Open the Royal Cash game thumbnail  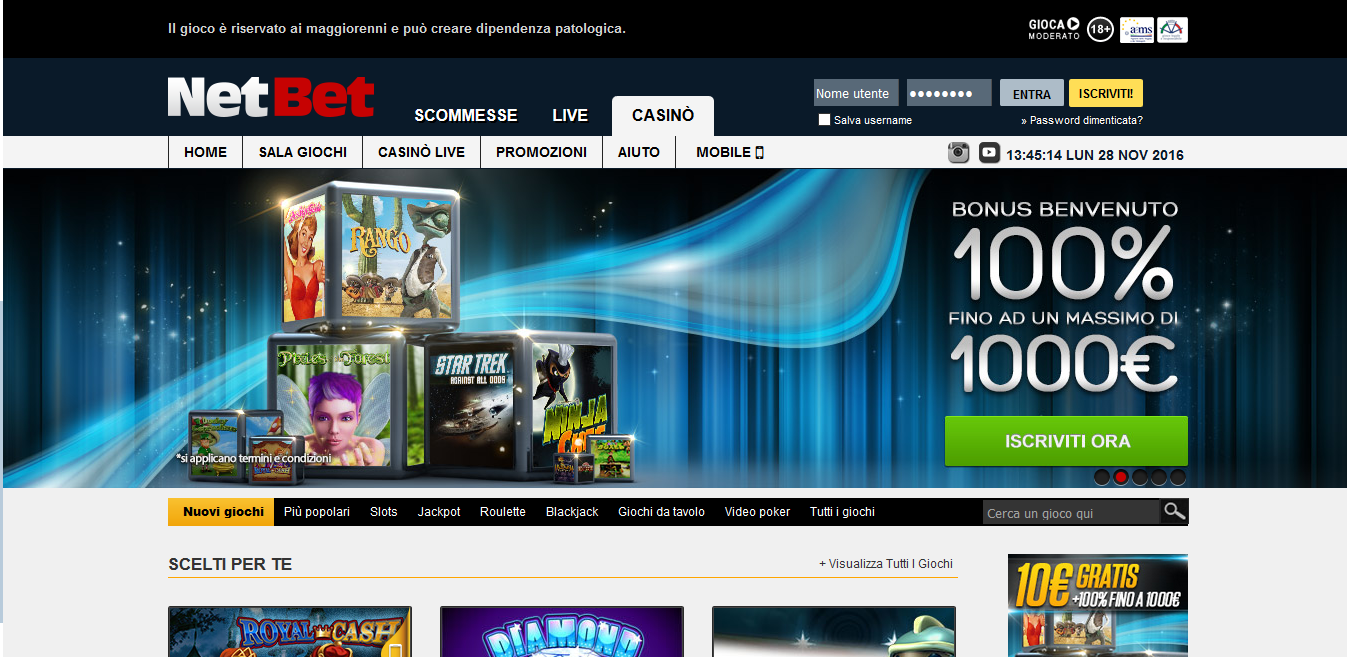click(290, 631)
